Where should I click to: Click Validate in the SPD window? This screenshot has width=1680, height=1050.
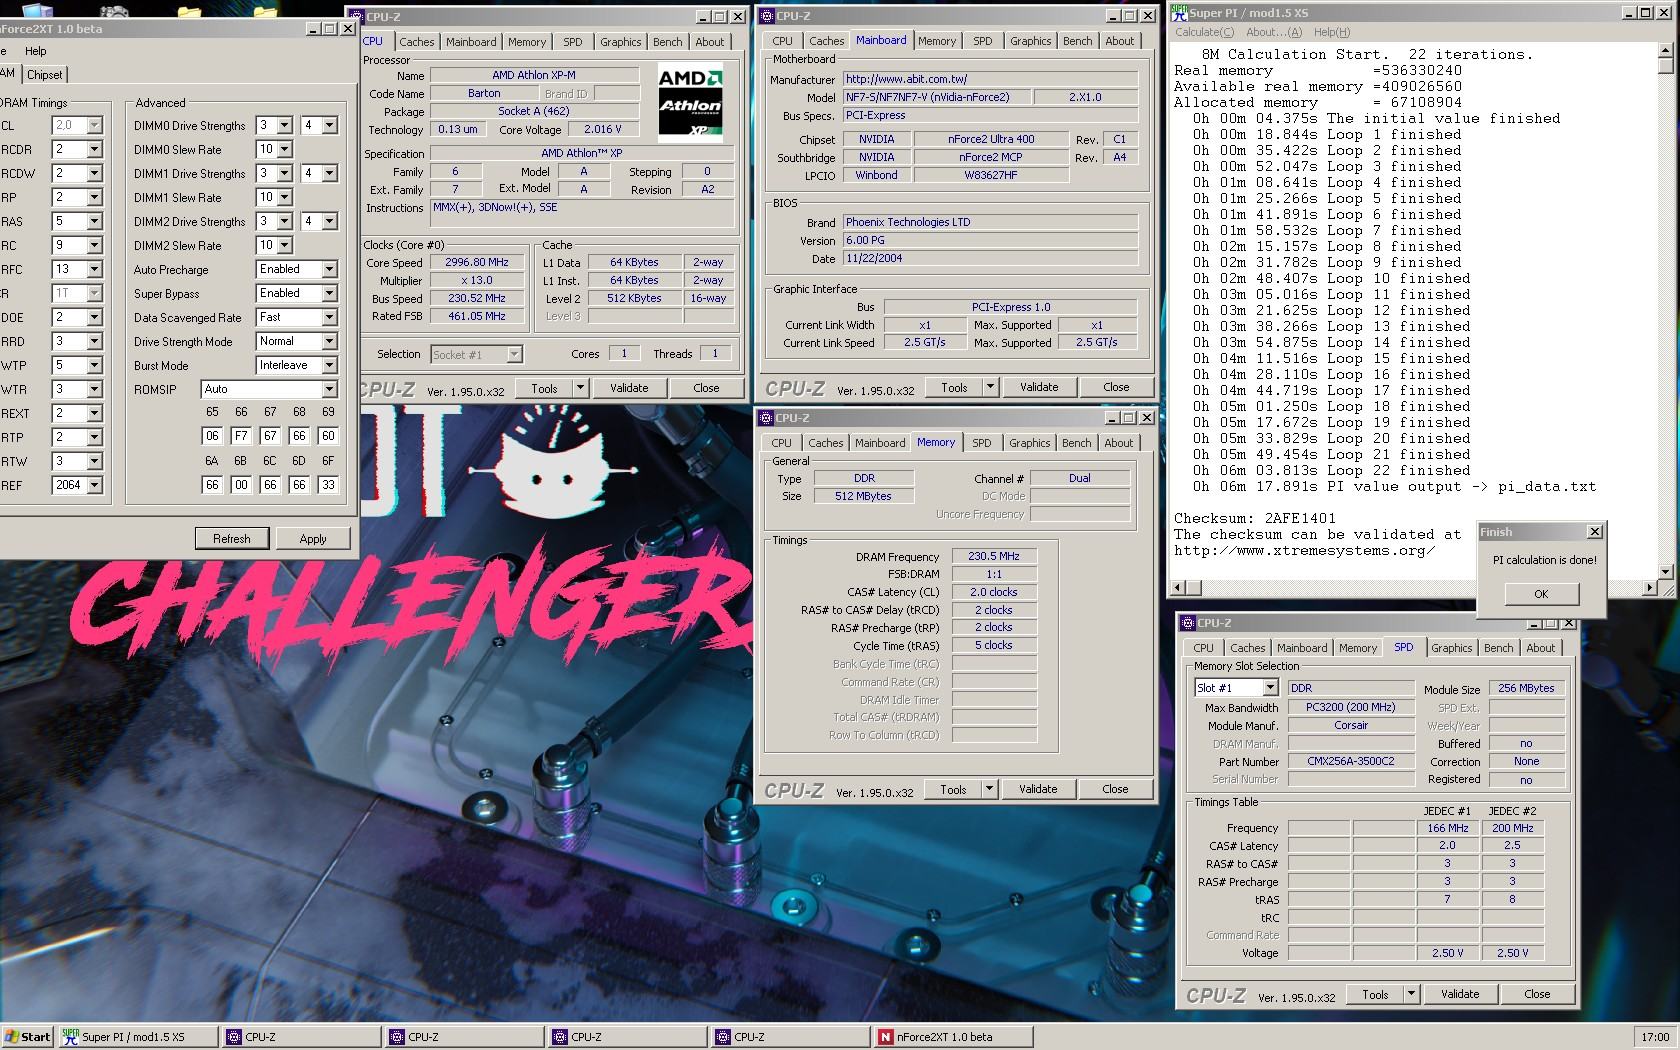1460,994
